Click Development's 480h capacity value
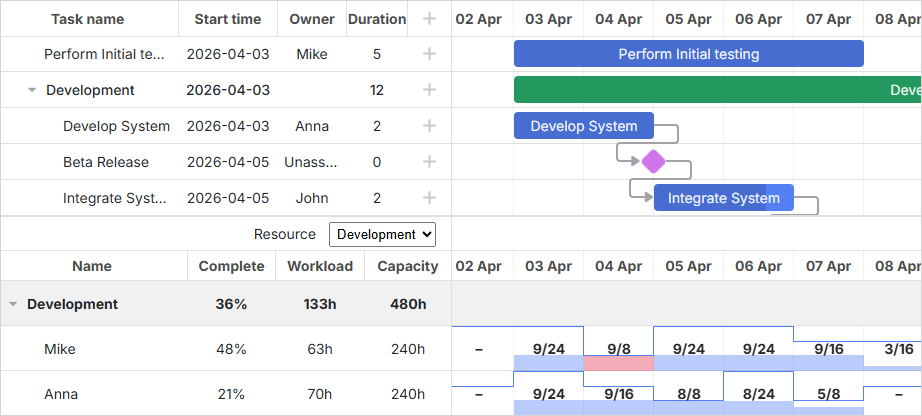 407,304
